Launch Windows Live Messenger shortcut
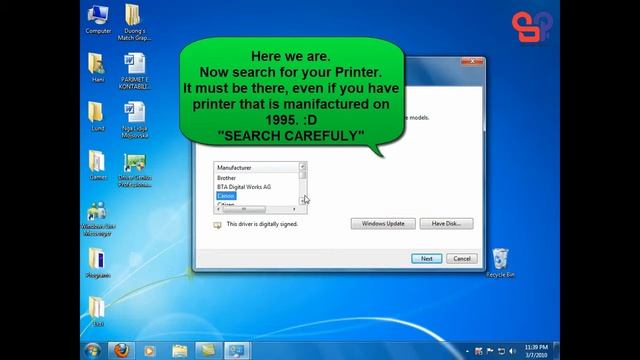Screen dimensions: 640x360 pyautogui.click(x=98, y=219)
